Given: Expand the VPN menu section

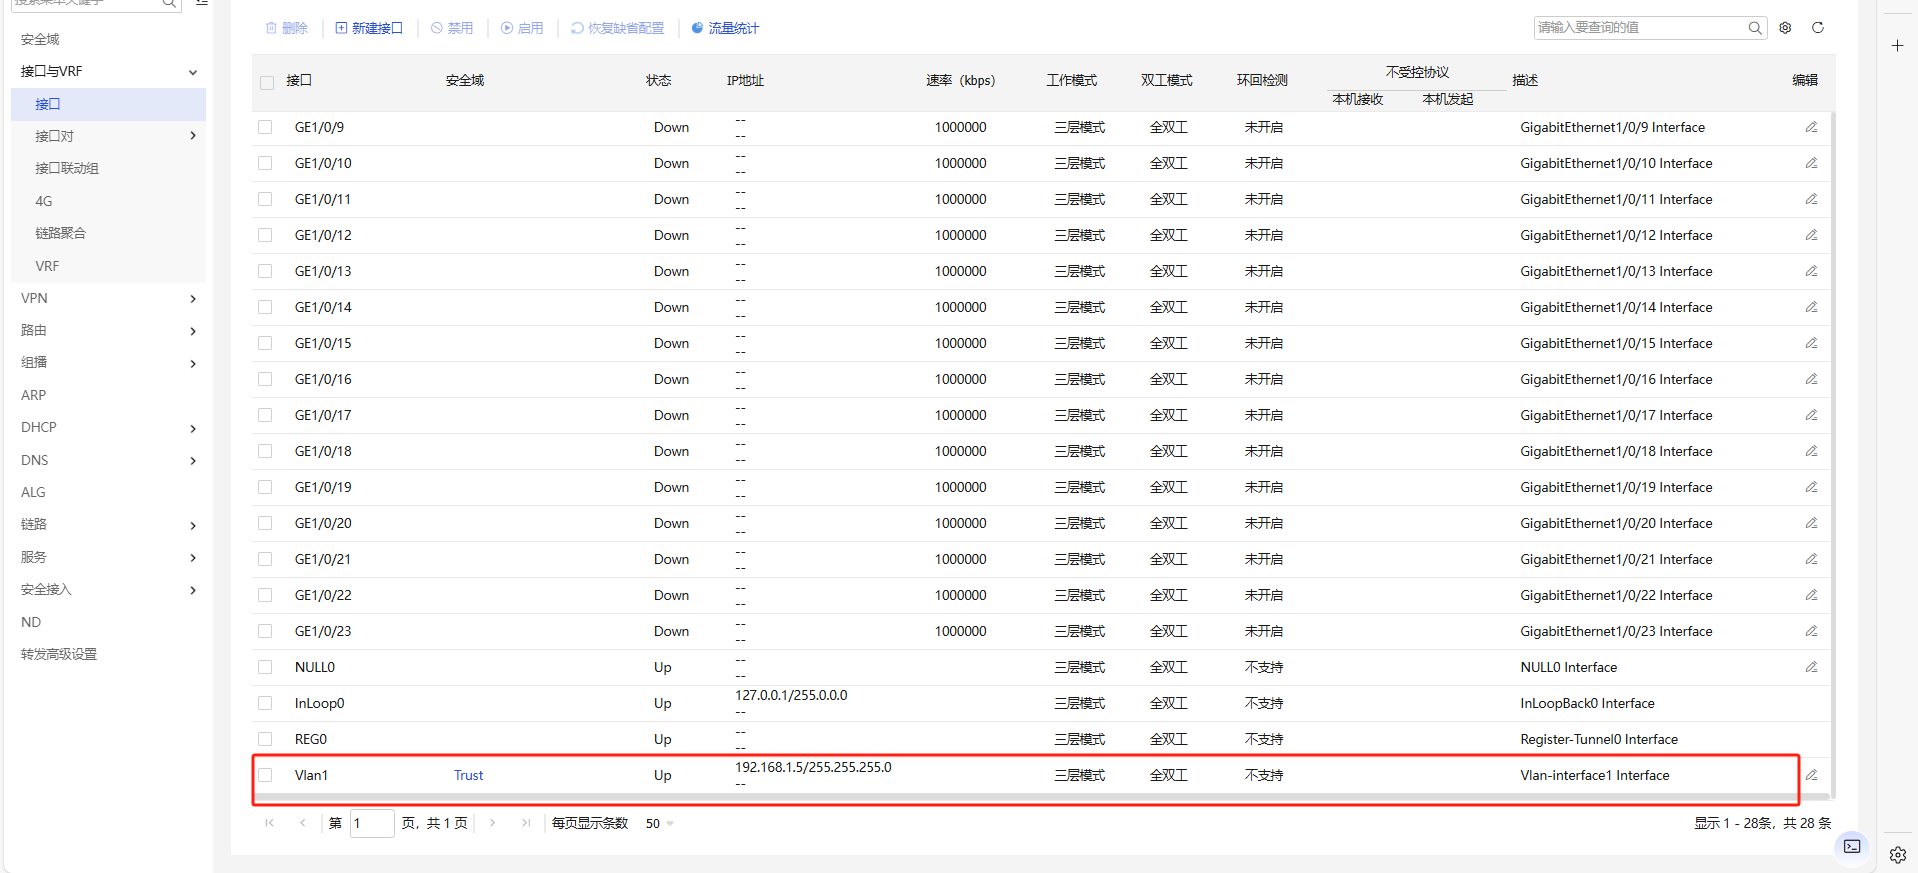Looking at the screenshot, I should 108,298.
